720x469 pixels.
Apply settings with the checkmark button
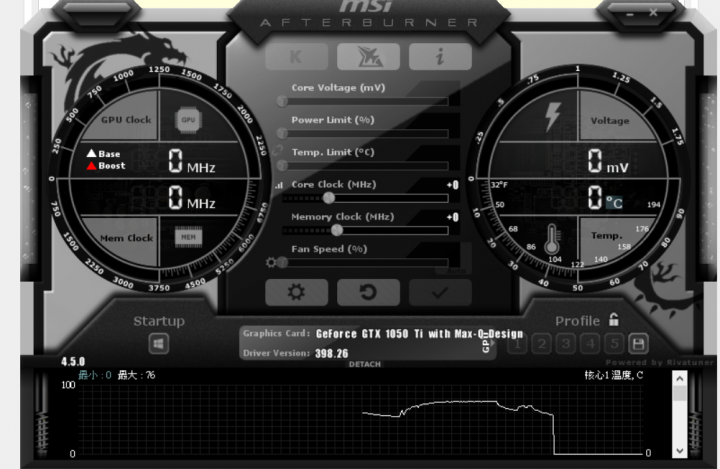coord(440,292)
